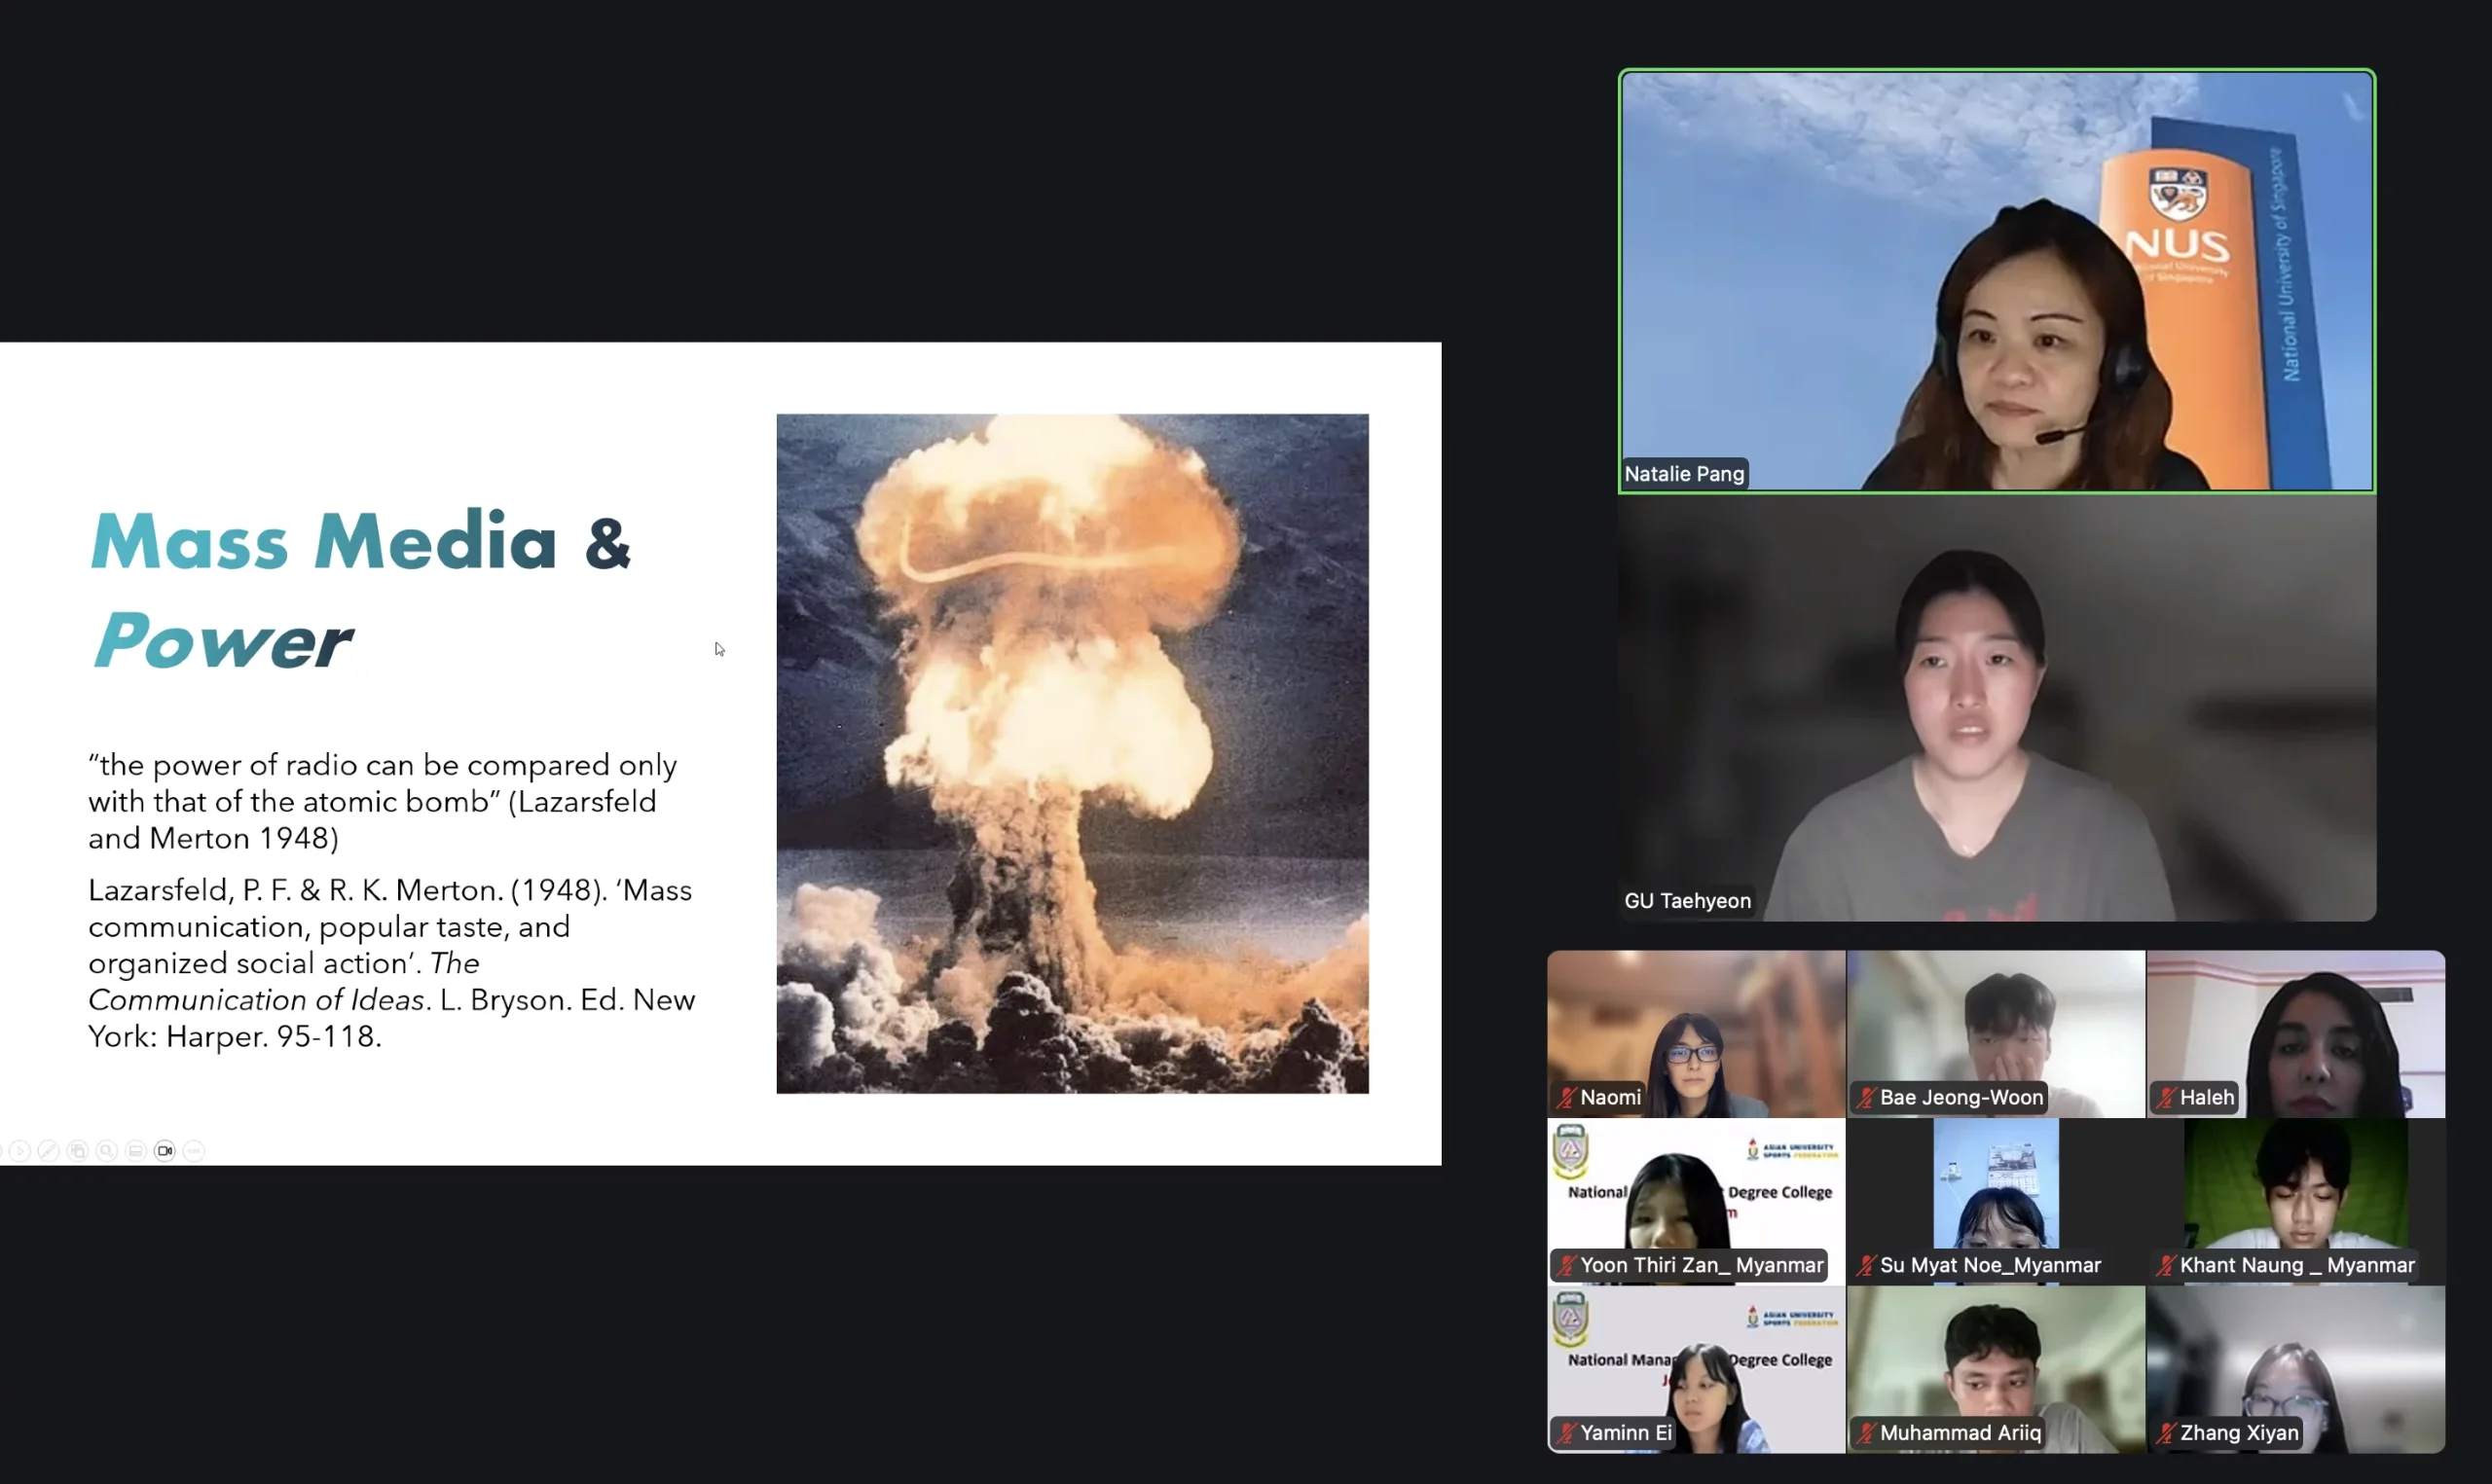Click Muhammad Ariiq's muted mic icon
This screenshot has height=1484, width=2492.
tap(1865, 1433)
